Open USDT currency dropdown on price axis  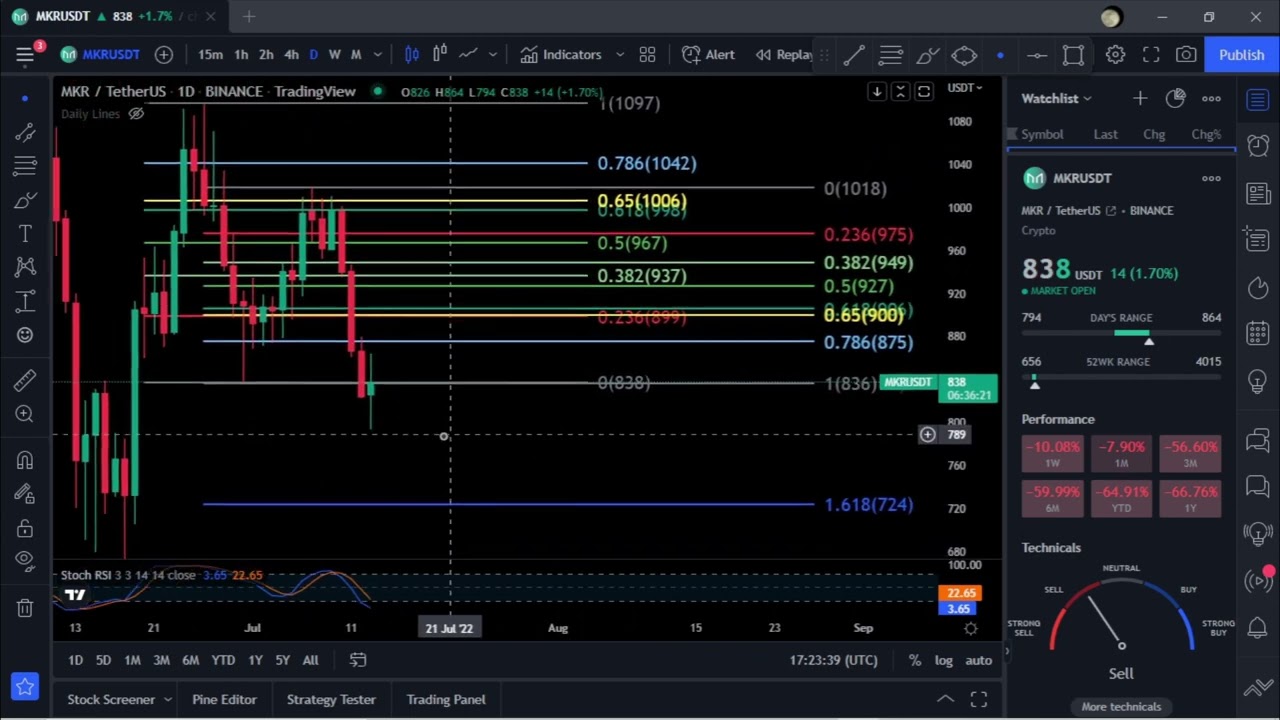965,88
